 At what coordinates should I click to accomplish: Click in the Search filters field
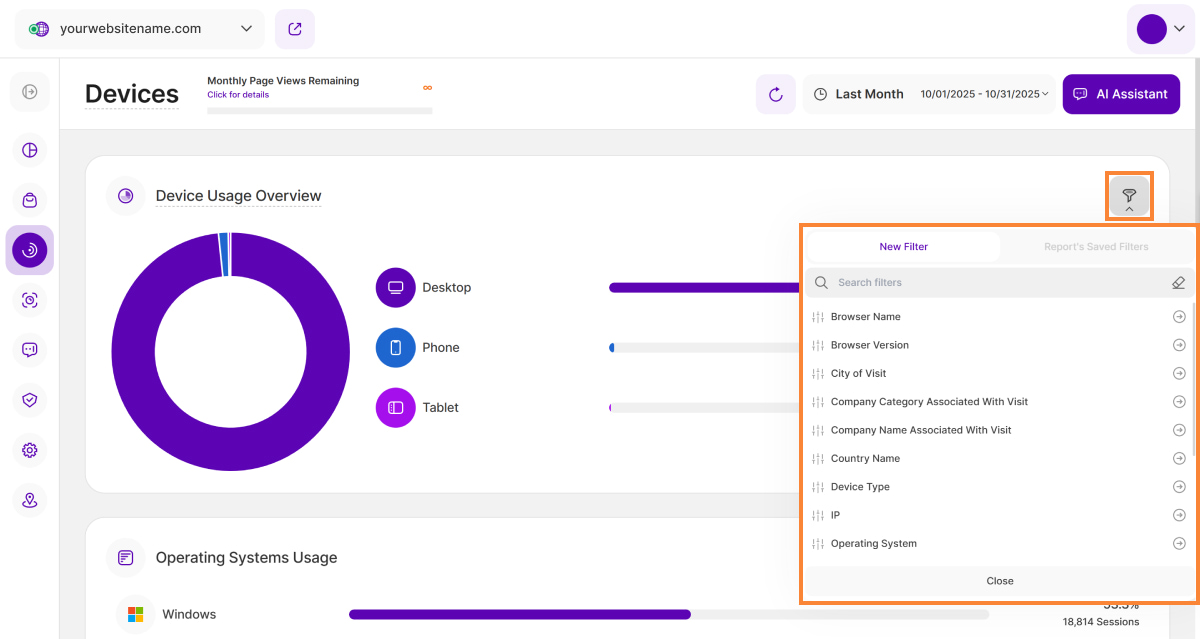pos(990,283)
